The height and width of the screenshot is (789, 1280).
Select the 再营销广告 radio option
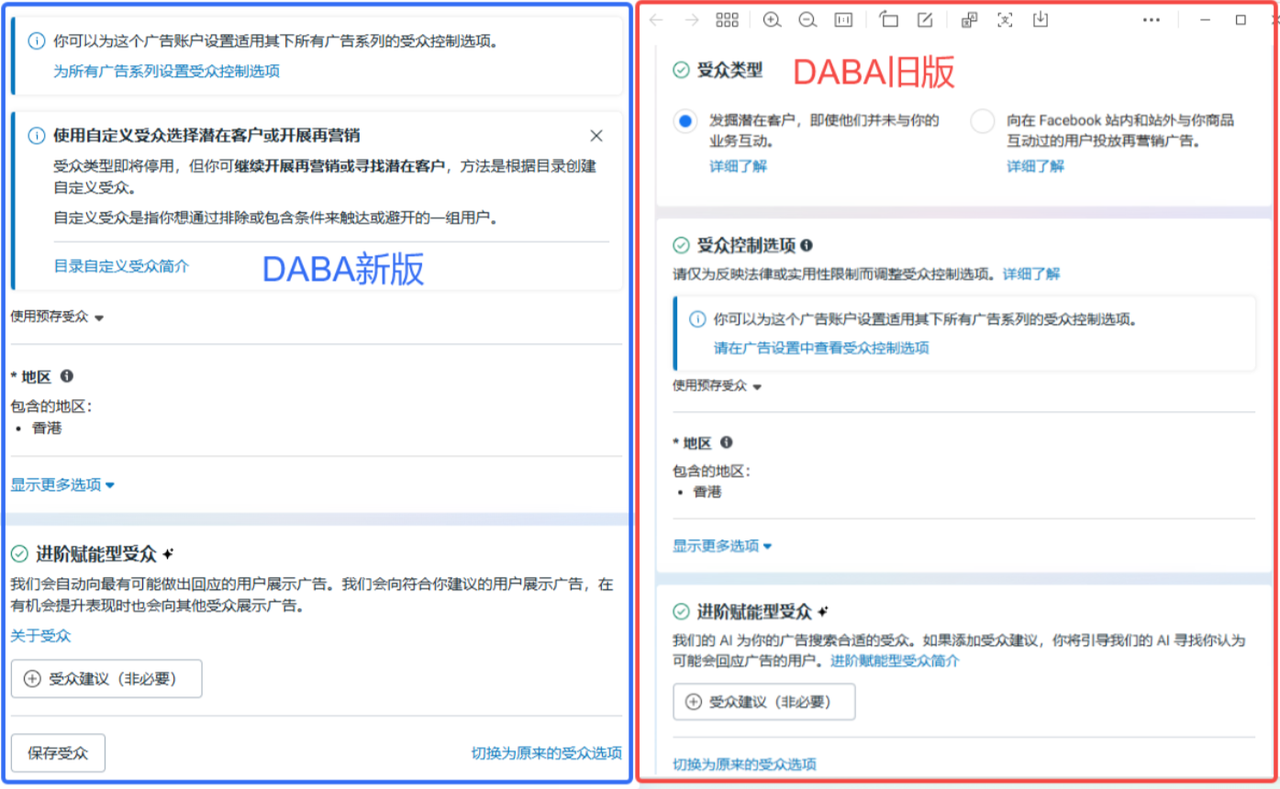982,121
